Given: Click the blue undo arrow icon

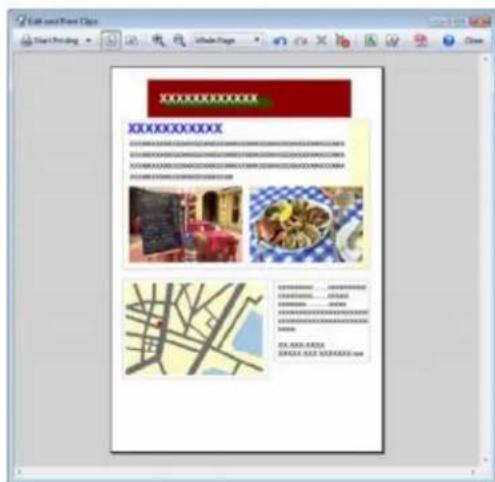Looking at the screenshot, I should tap(279, 41).
